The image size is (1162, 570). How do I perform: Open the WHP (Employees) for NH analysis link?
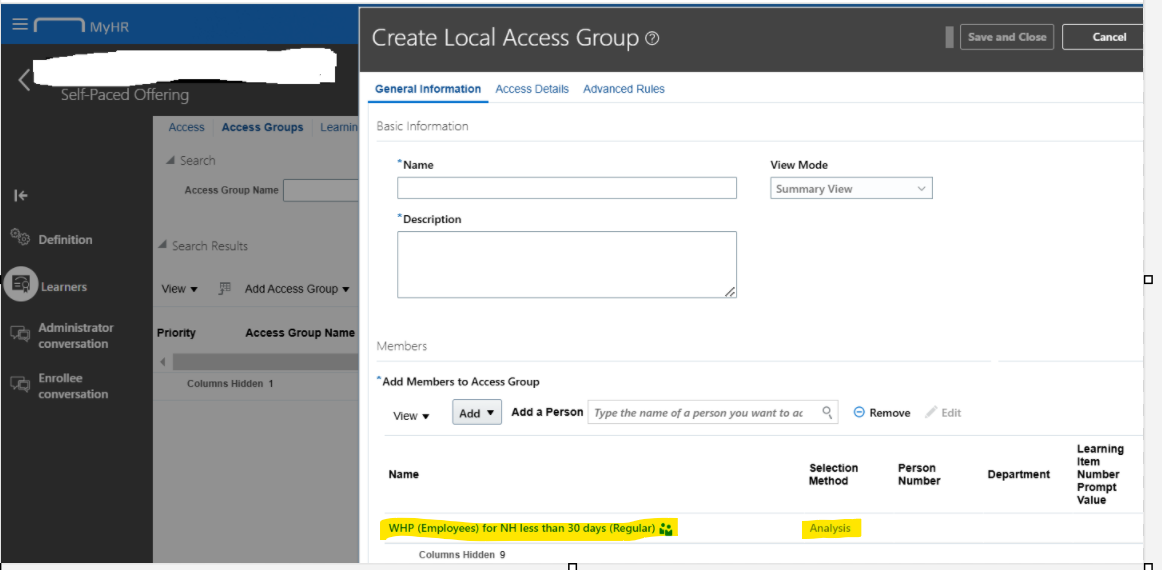522,528
